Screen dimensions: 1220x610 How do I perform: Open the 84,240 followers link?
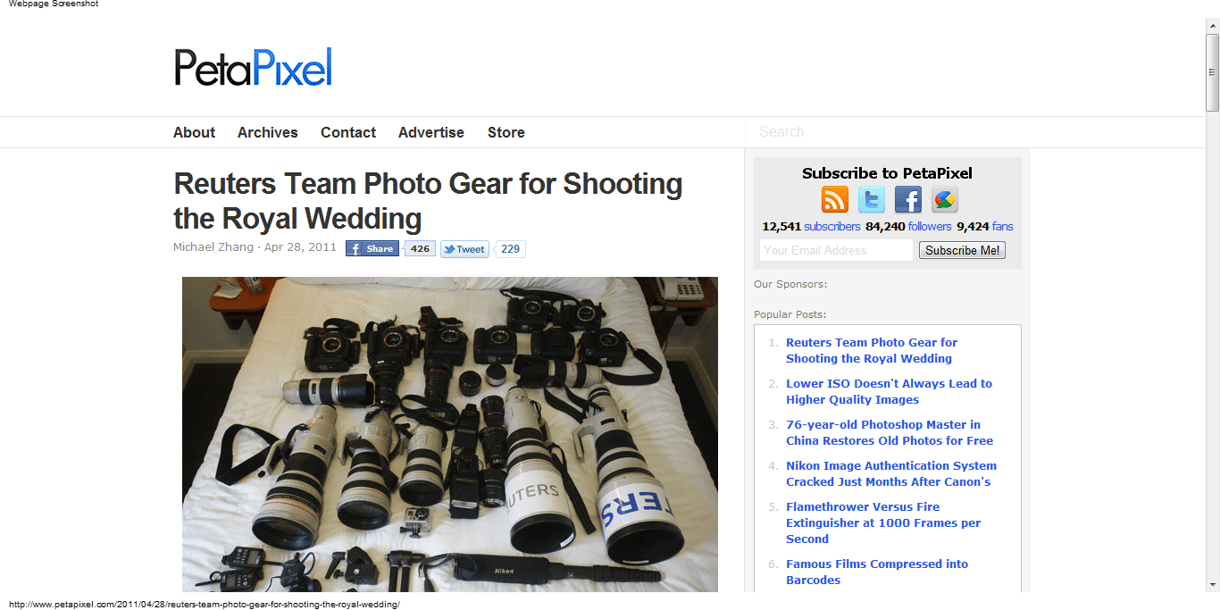[908, 226]
